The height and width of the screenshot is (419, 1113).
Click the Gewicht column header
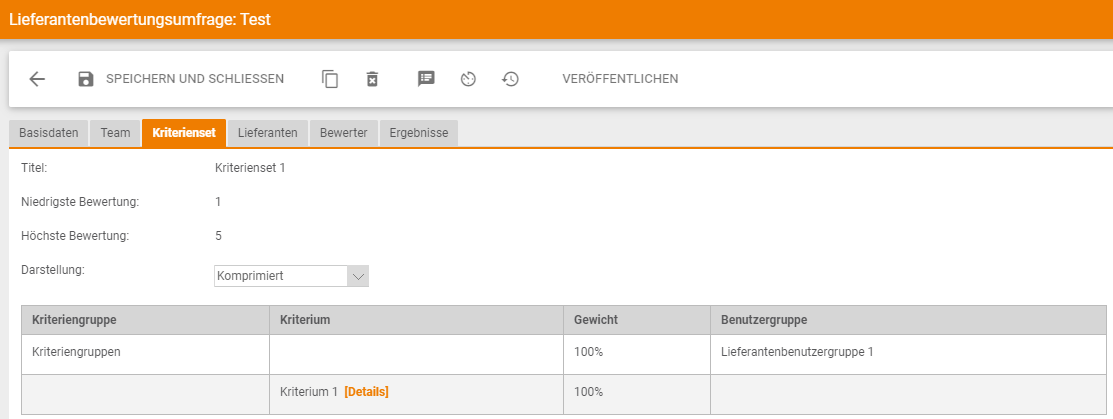595,320
